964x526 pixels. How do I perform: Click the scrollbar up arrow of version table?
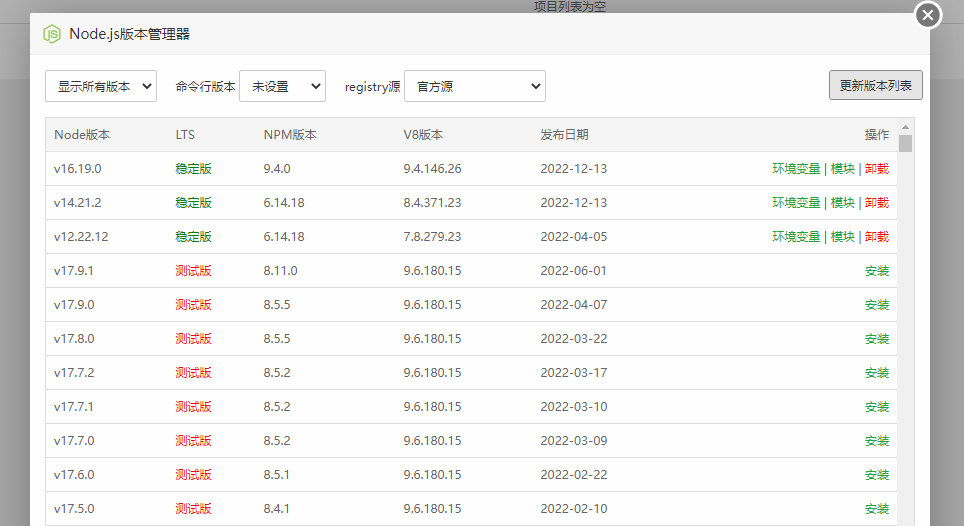(905, 127)
